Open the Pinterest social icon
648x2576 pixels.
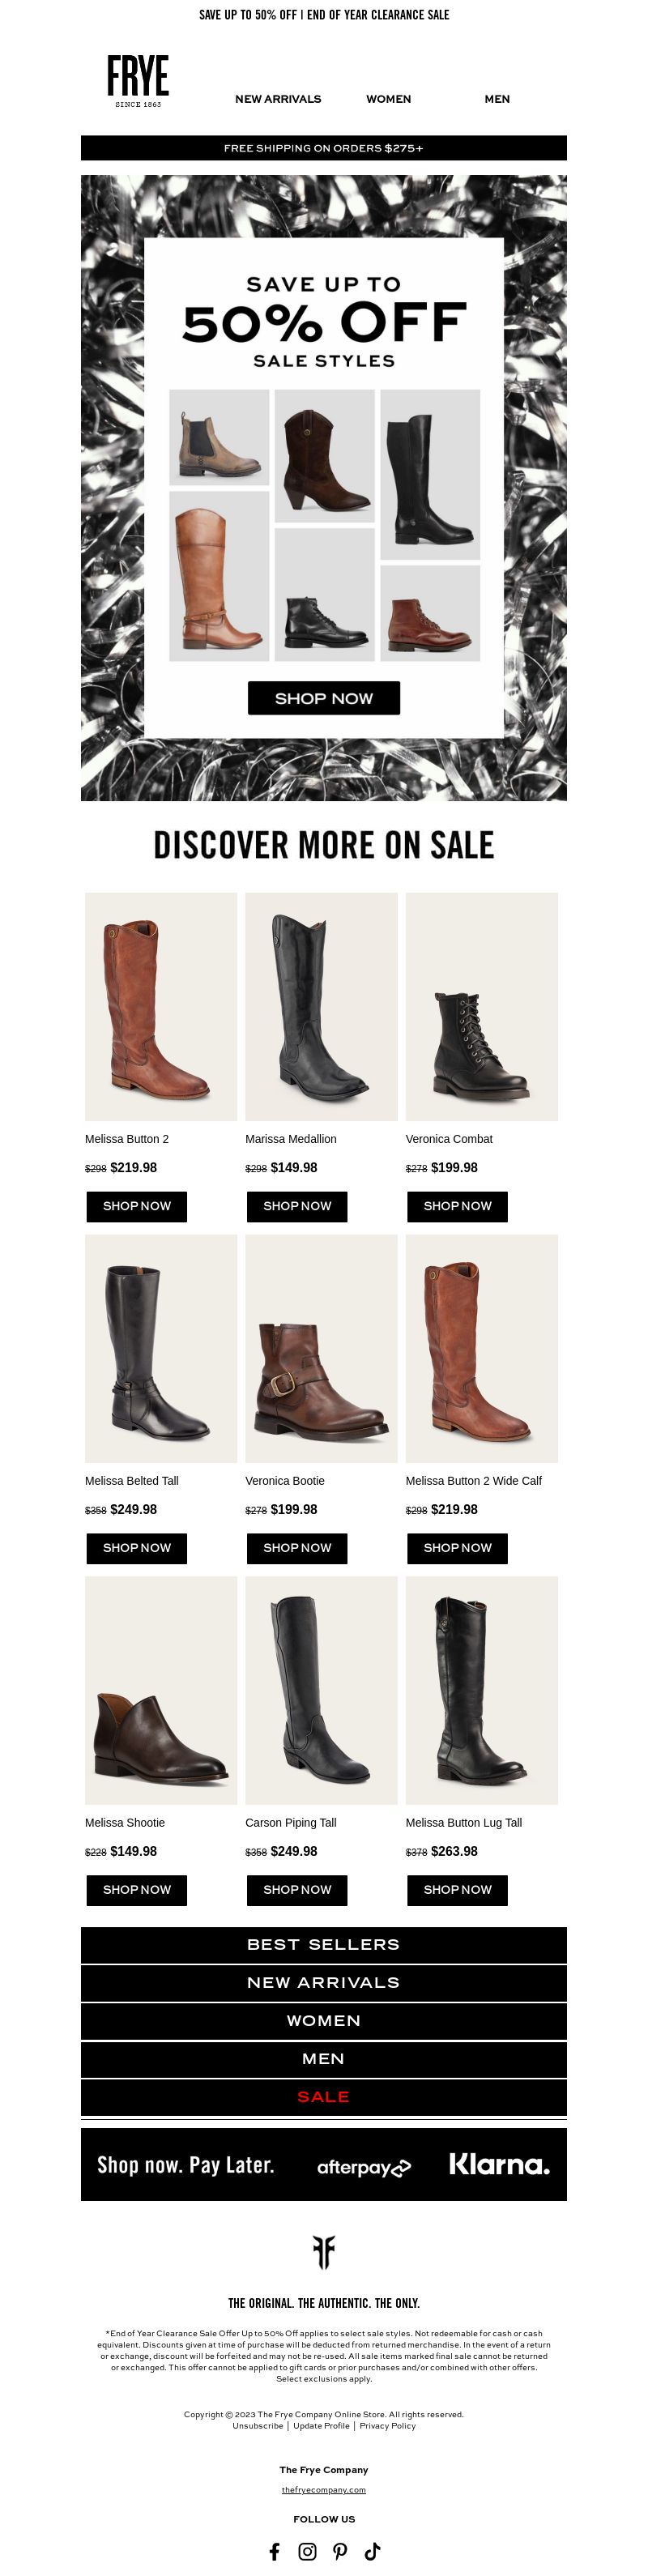coord(340,2551)
